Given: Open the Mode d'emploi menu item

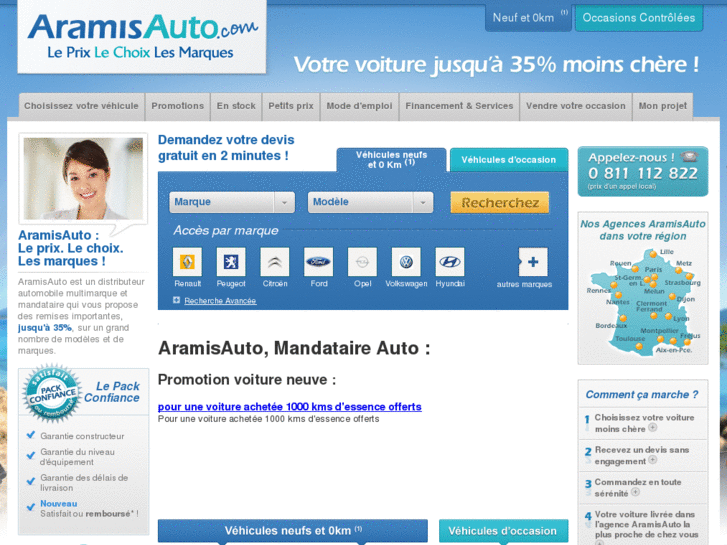Looking at the screenshot, I should point(359,106).
